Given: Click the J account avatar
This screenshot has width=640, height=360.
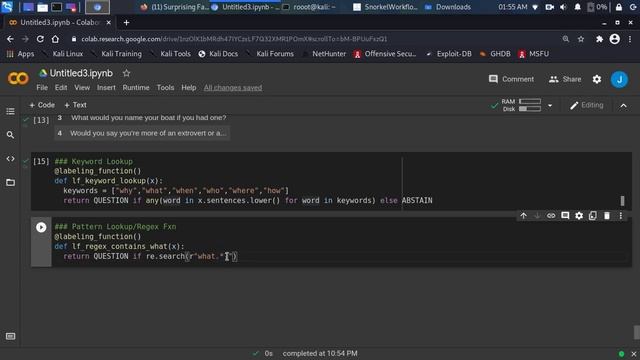Looking at the screenshot, I should coord(619,79).
